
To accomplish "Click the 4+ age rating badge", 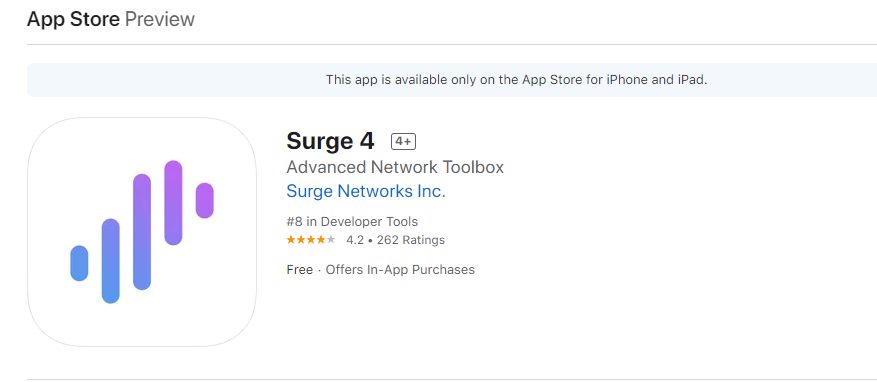I will (403, 142).
